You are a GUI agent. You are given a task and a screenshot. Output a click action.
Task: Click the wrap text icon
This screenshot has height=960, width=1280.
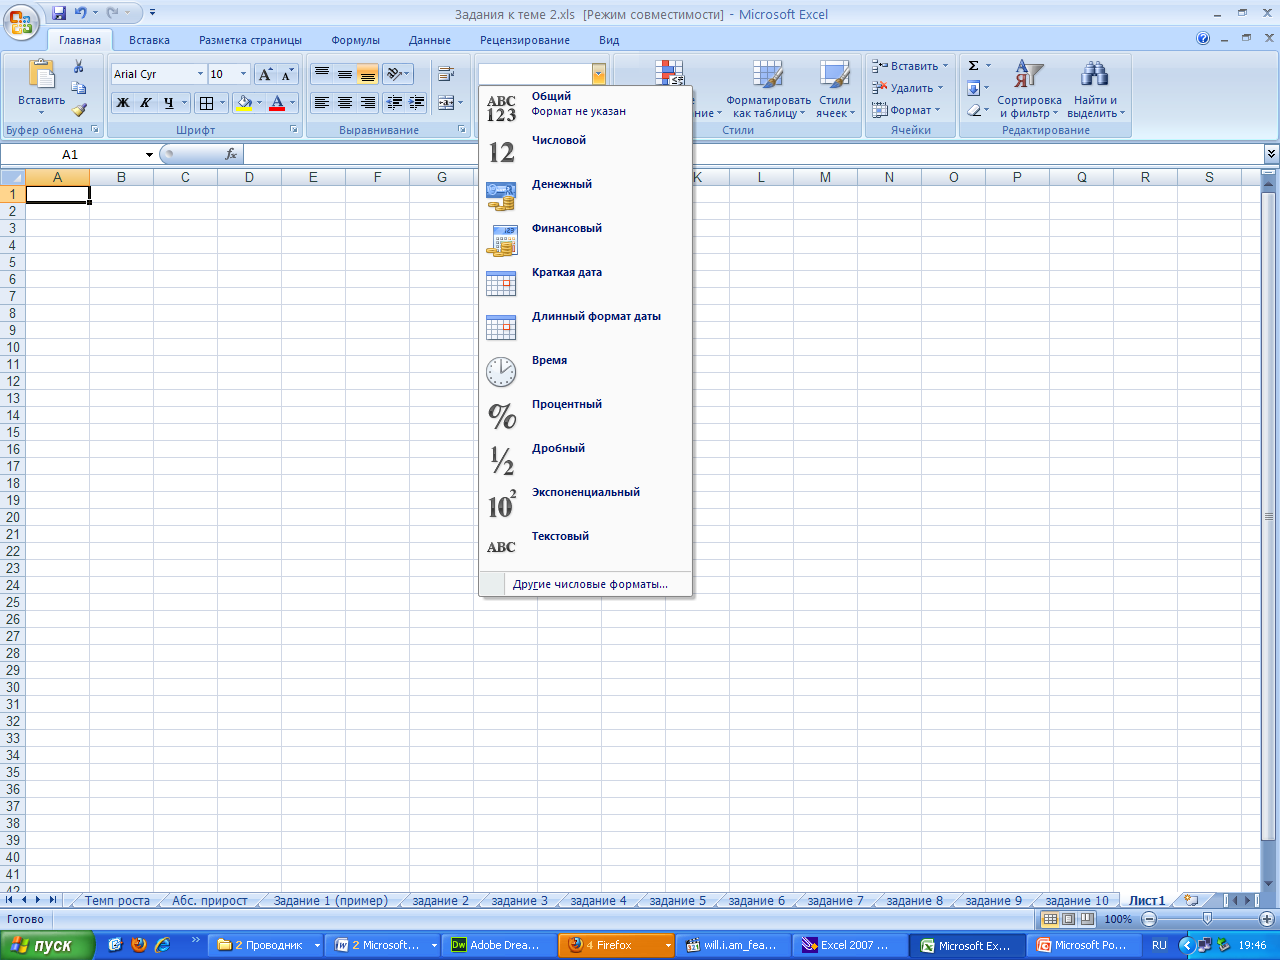click(446, 74)
